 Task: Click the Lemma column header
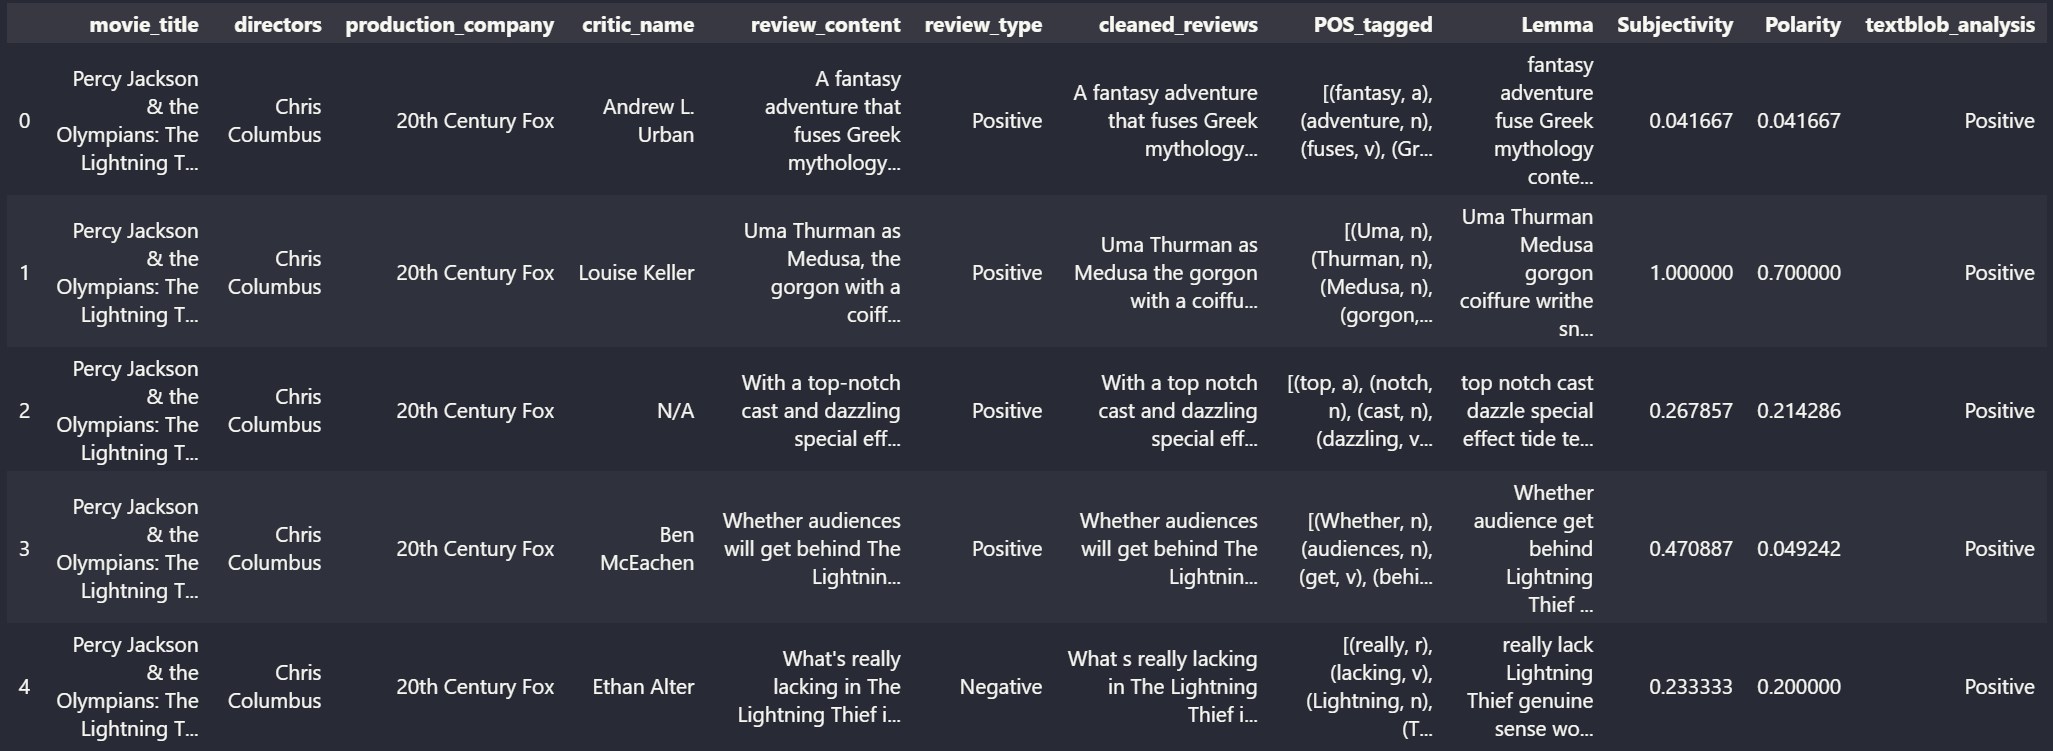point(1557,25)
